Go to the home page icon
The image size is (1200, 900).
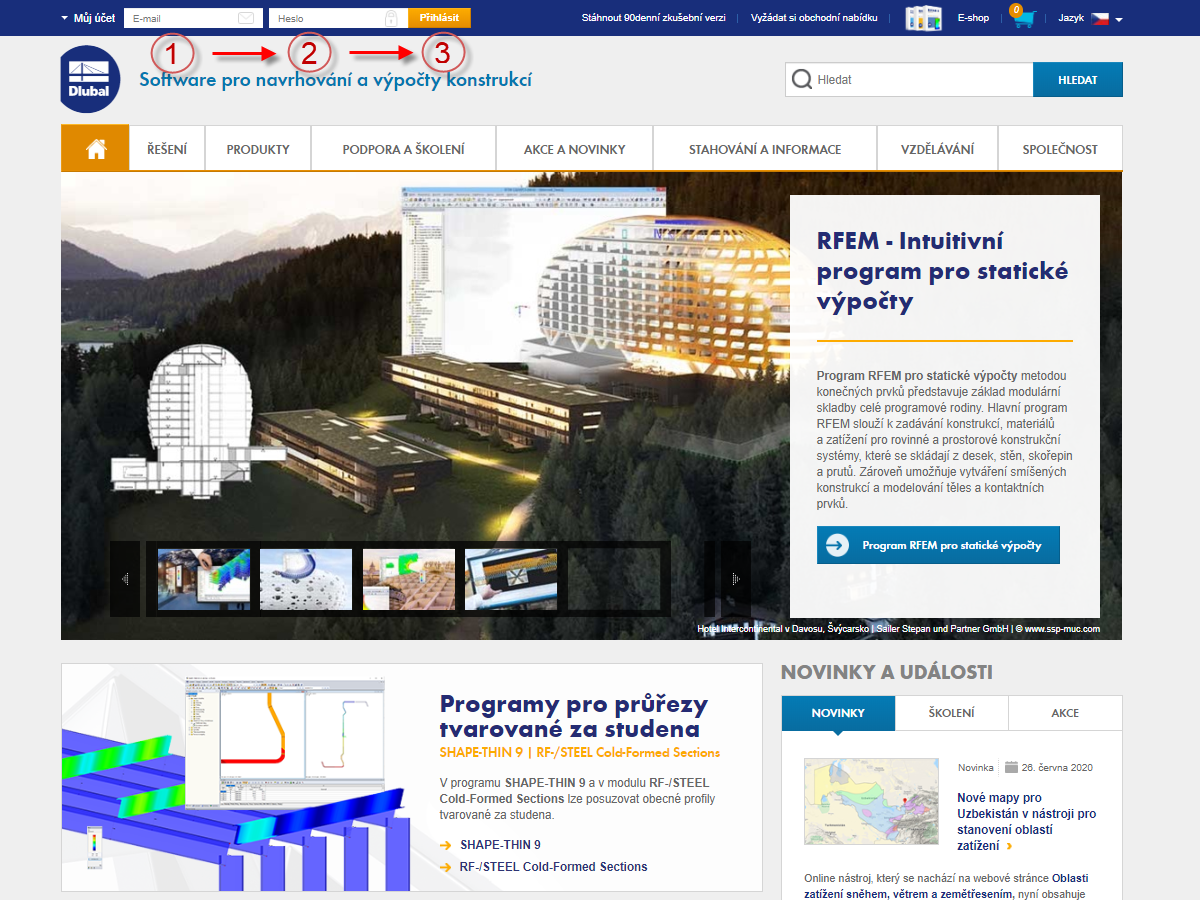(96, 149)
